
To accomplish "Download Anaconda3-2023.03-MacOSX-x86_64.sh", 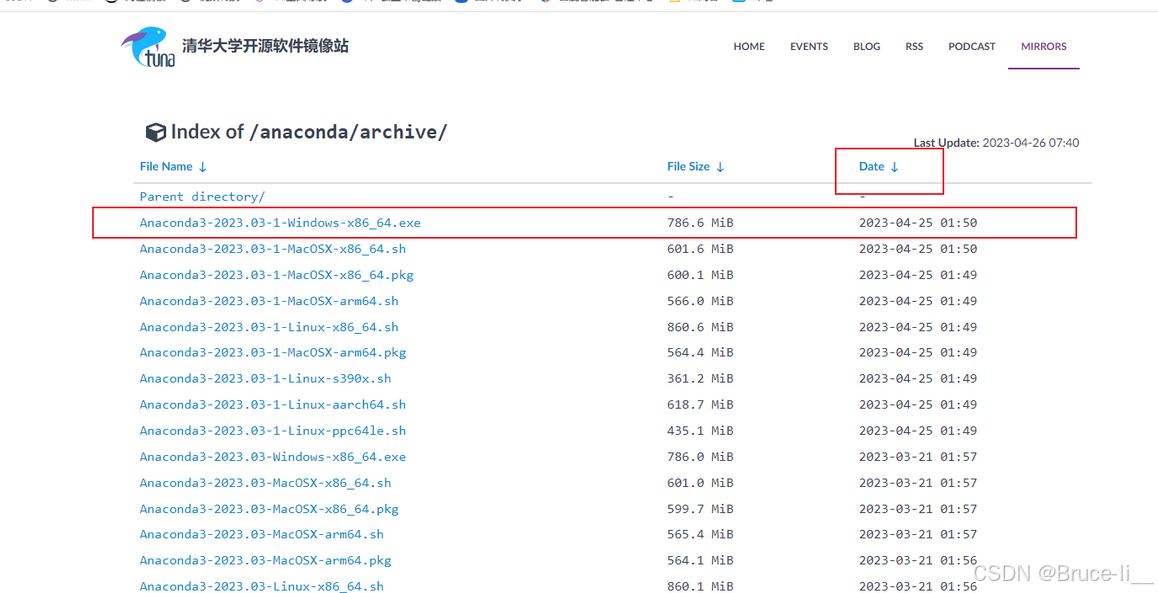I will click(265, 483).
